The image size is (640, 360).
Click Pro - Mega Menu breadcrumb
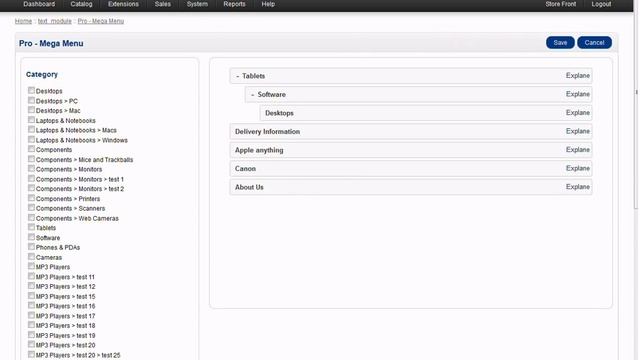(x=101, y=21)
